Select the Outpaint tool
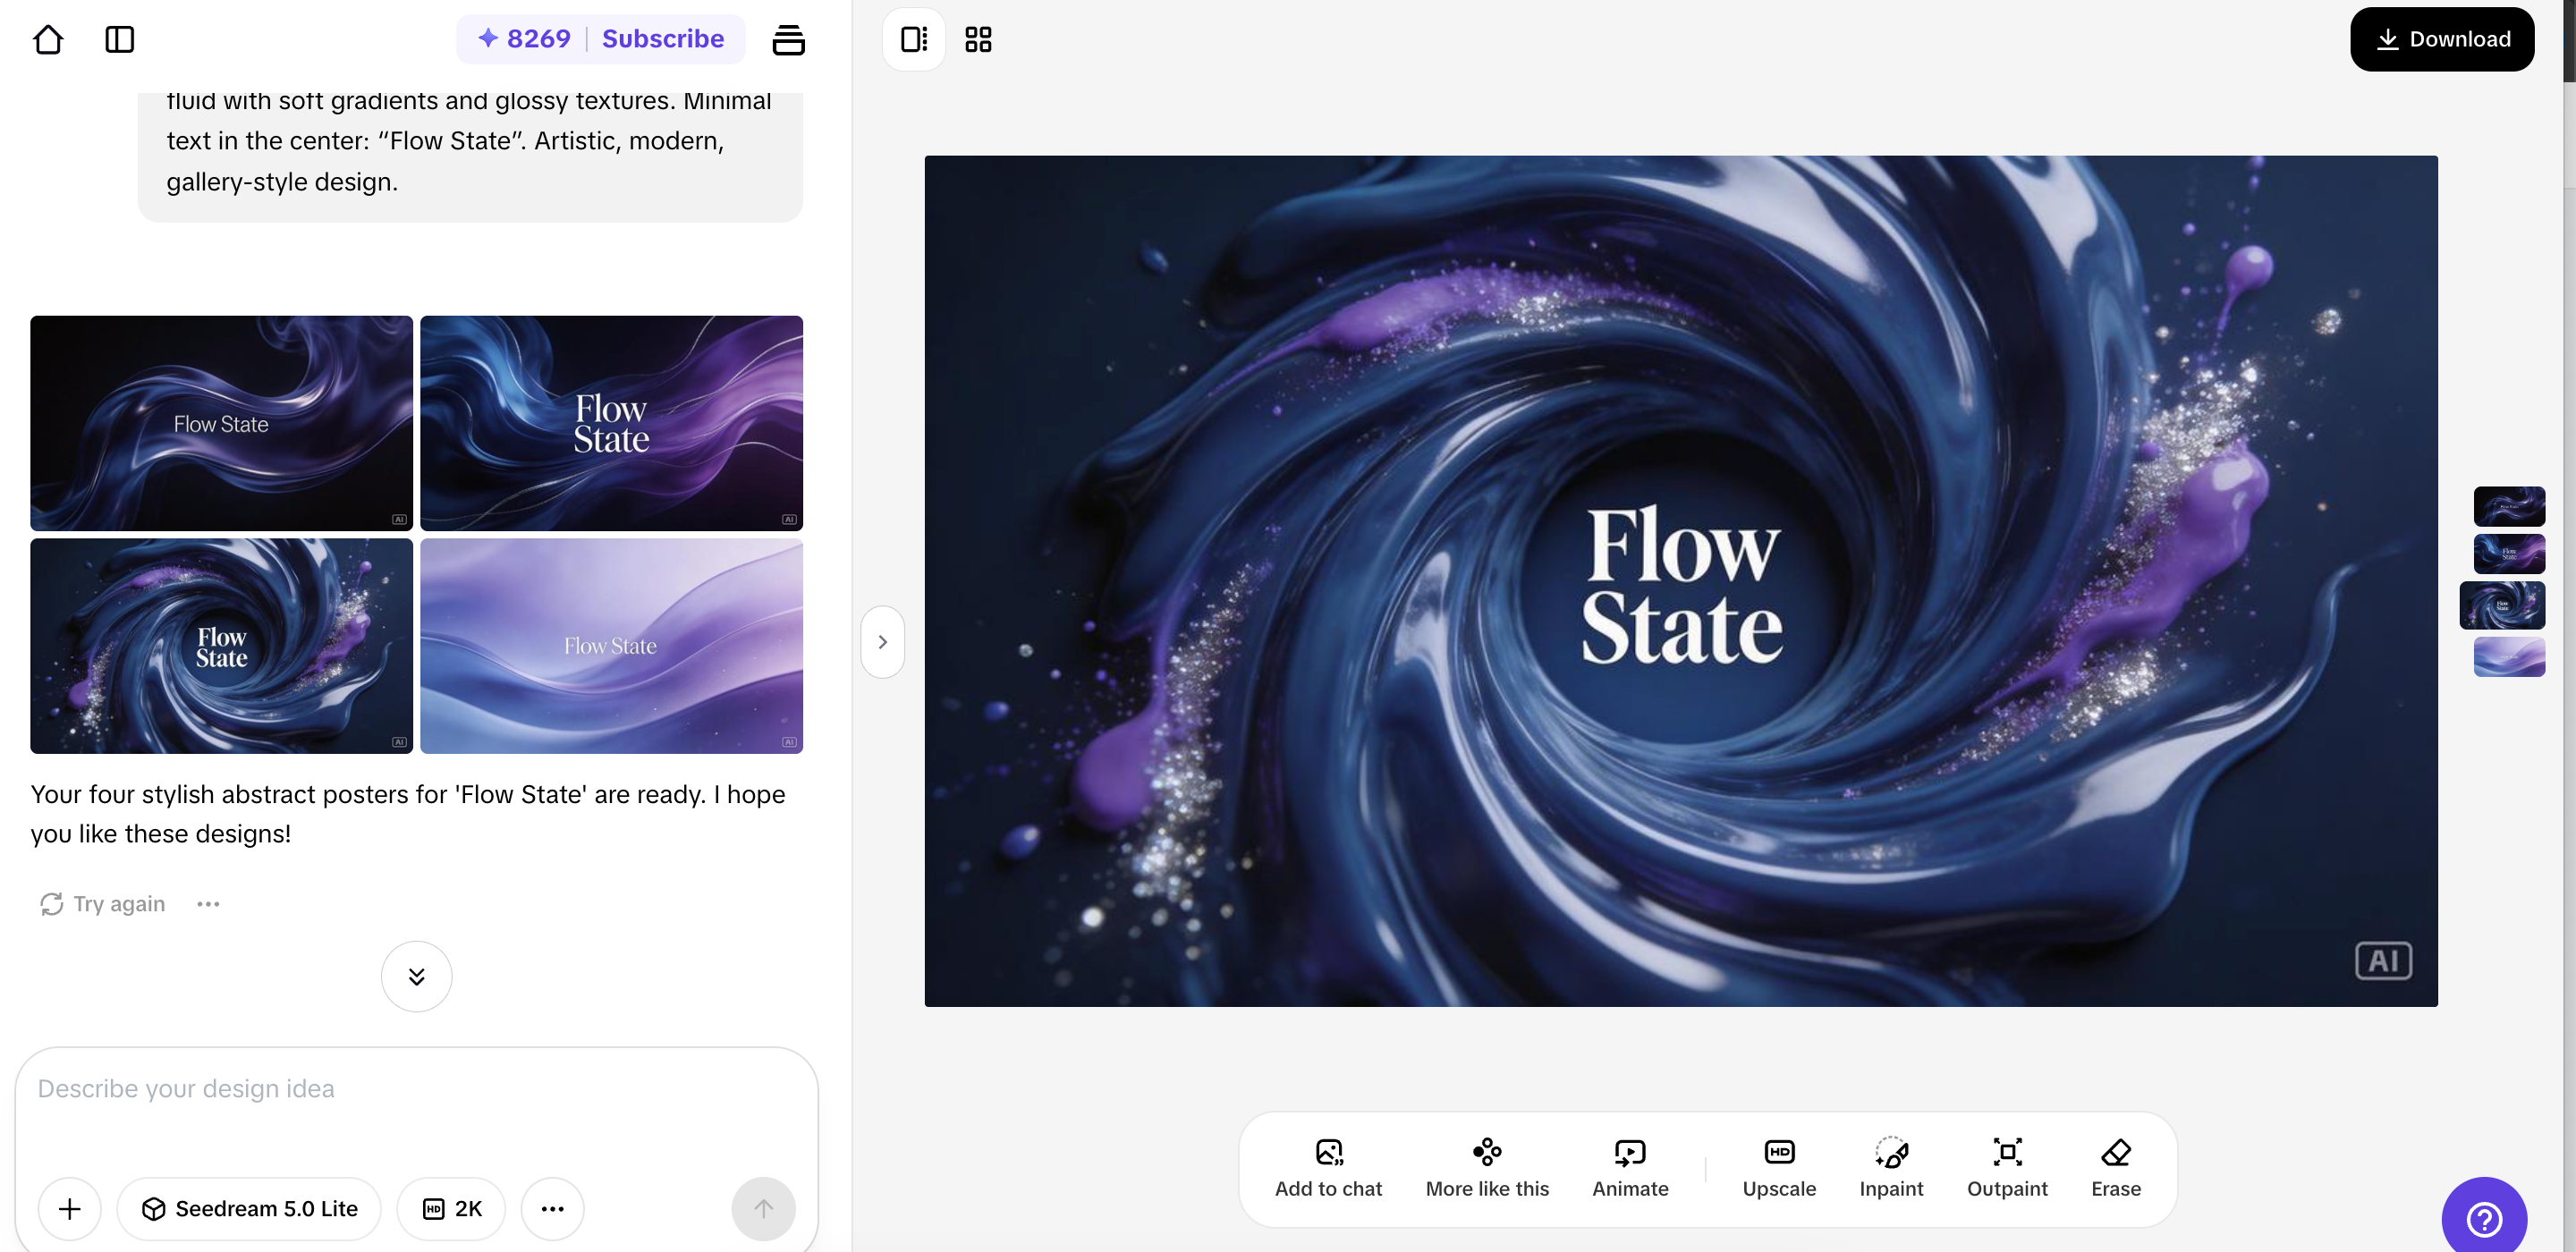Viewport: 2576px width, 1252px height. [2006, 1167]
